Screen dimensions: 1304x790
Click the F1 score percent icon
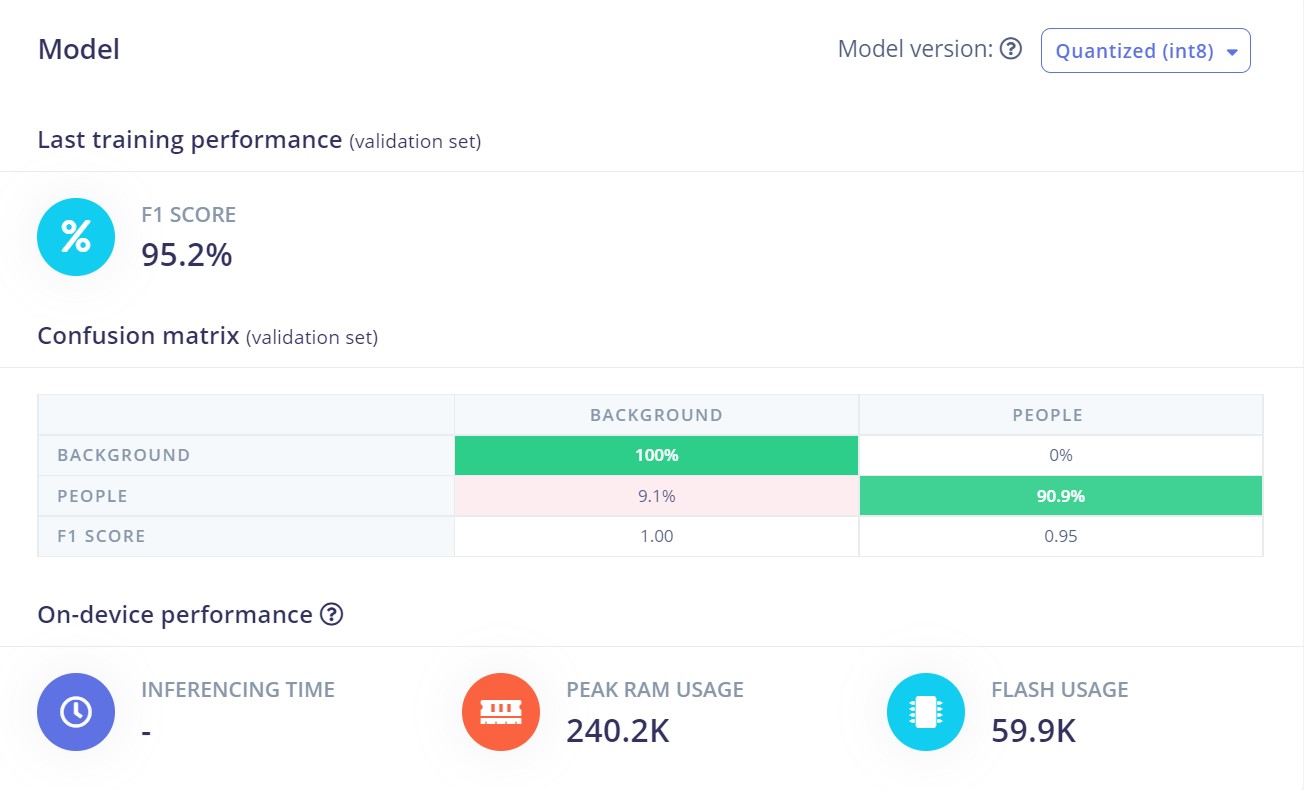tap(76, 237)
